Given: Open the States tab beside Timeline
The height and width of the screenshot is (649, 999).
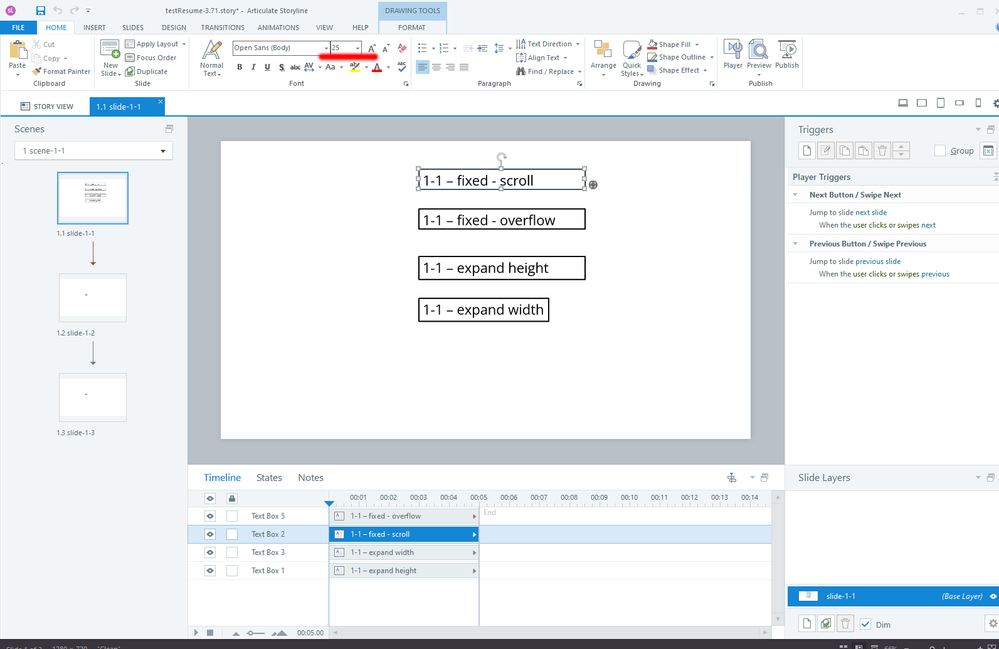Looking at the screenshot, I should tap(269, 478).
